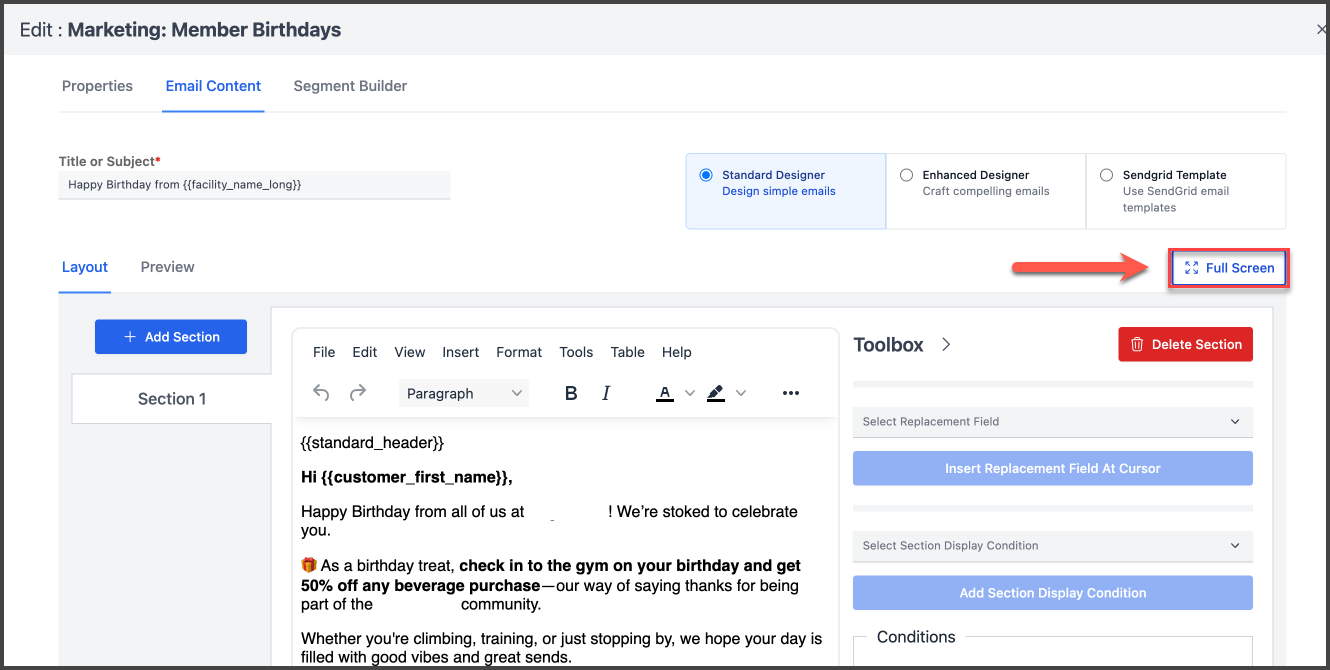Choose the Enhanced Designer radio option
The width and height of the screenshot is (1330, 670).
click(x=907, y=175)
